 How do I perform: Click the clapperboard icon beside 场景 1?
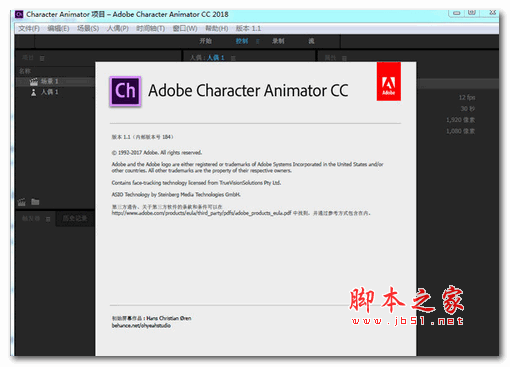coord(34,81)
